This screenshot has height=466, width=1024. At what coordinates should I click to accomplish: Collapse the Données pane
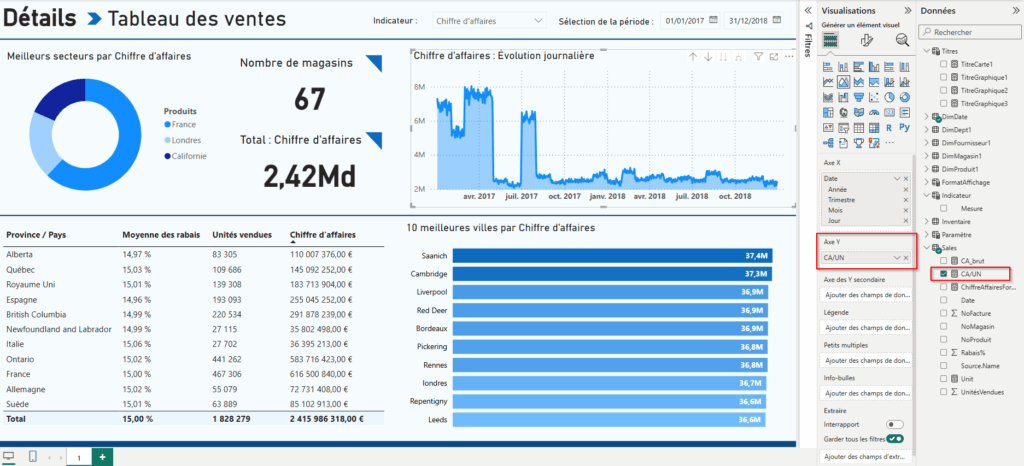point(1014,10)
